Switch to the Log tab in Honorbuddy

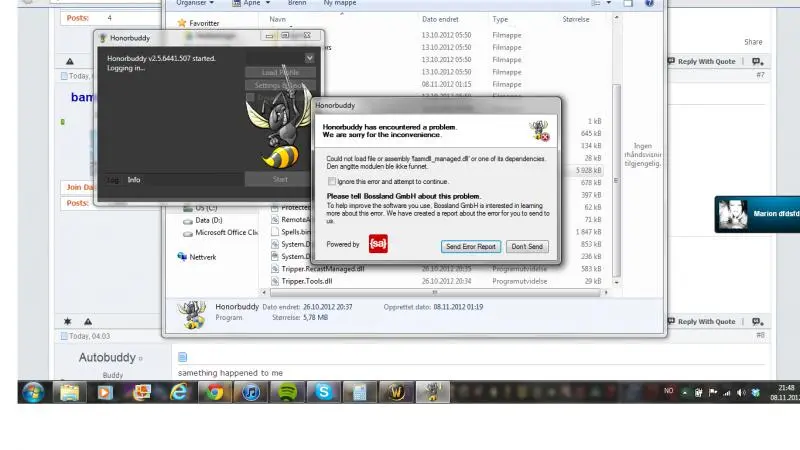113,180
